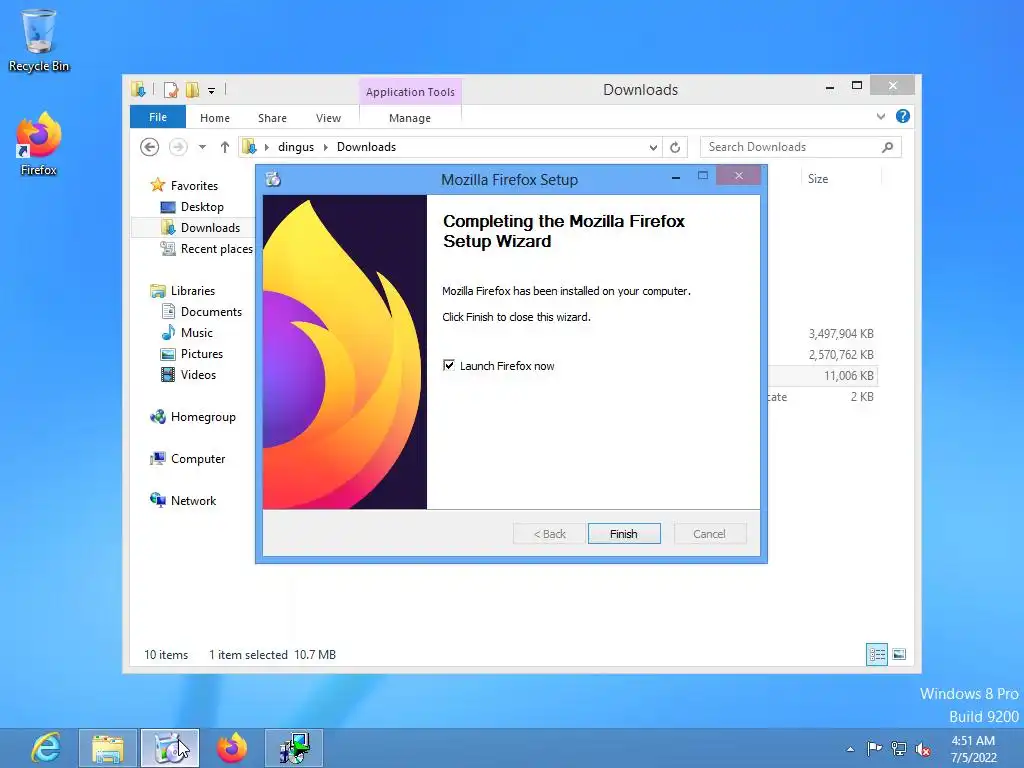The width and height of the screenshot is (1024, 768).
Task: Click the New folder quick access icon
Action: click(192, 90)
